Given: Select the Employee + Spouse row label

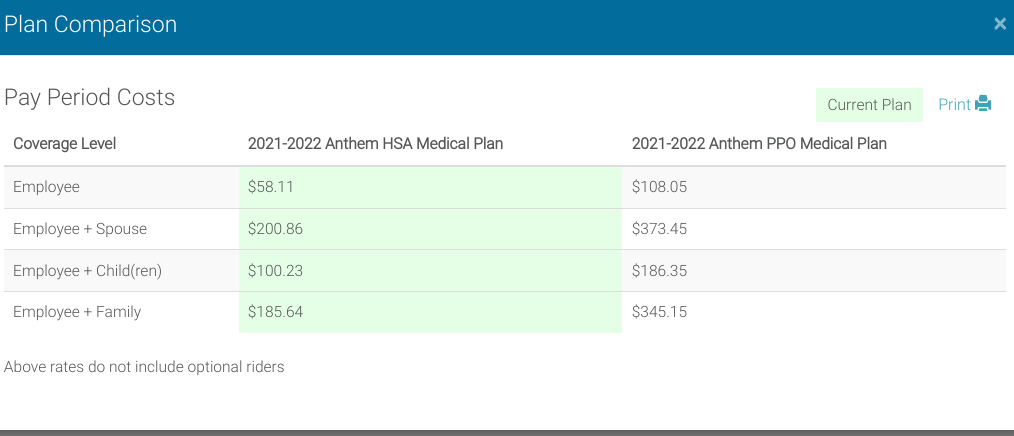Looking at the screenshot, I should point(80,229).
